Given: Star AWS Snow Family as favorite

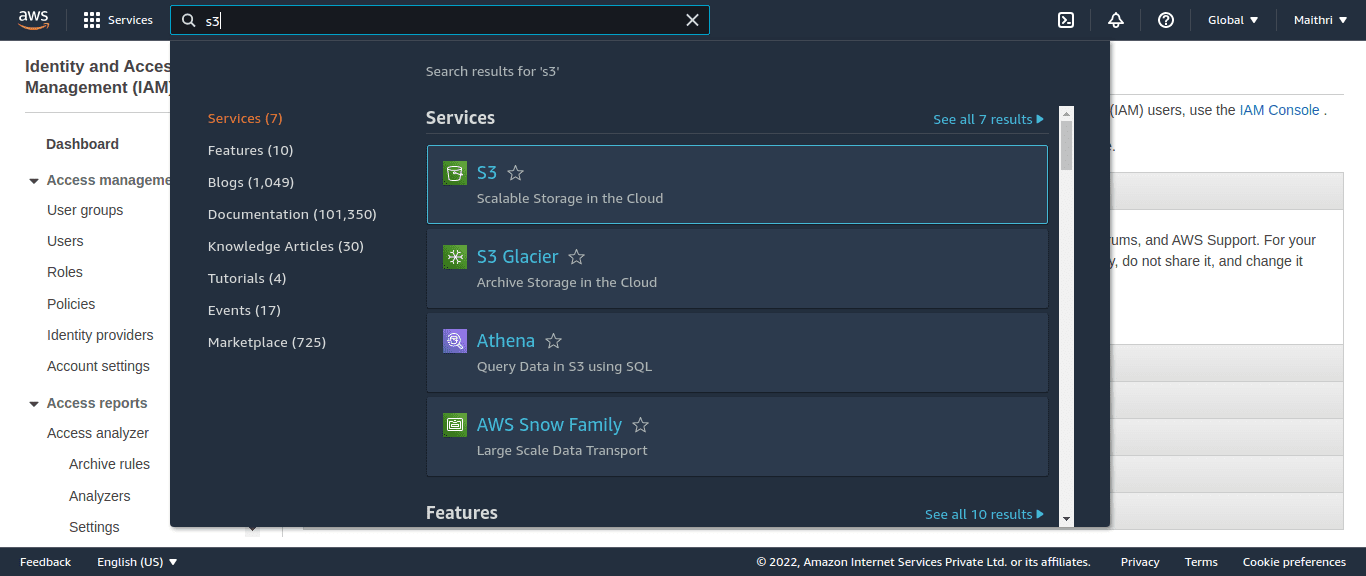Looking at the screenshot, I should [641, 425].
